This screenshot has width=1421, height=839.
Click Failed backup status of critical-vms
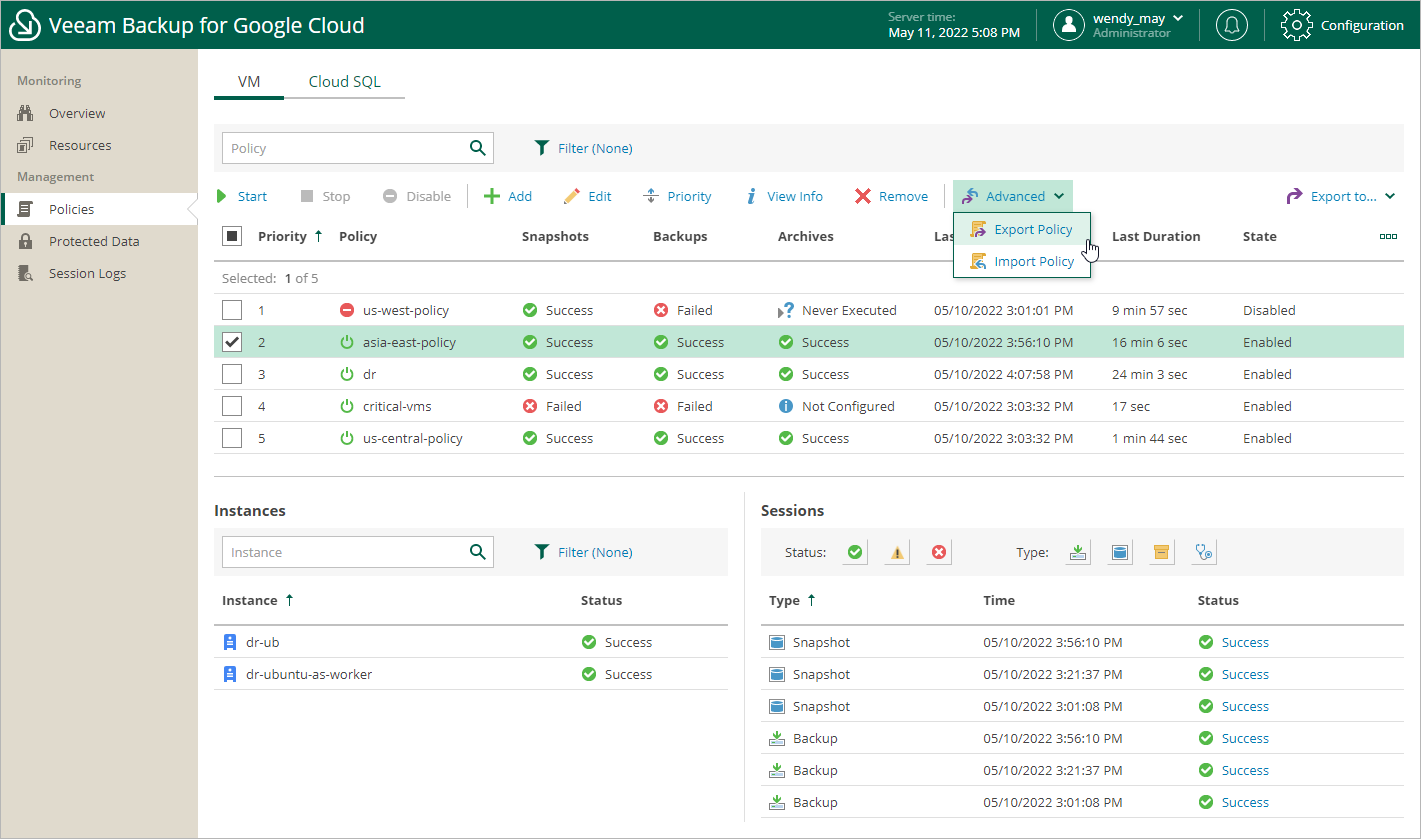(683, 406)
